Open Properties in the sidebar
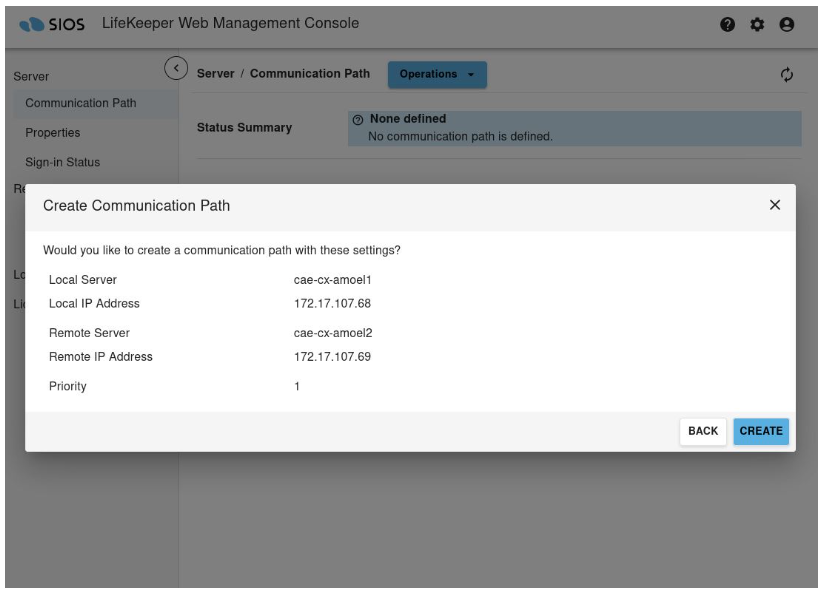This screenshot has width=824, height=594. coord(53,133)
